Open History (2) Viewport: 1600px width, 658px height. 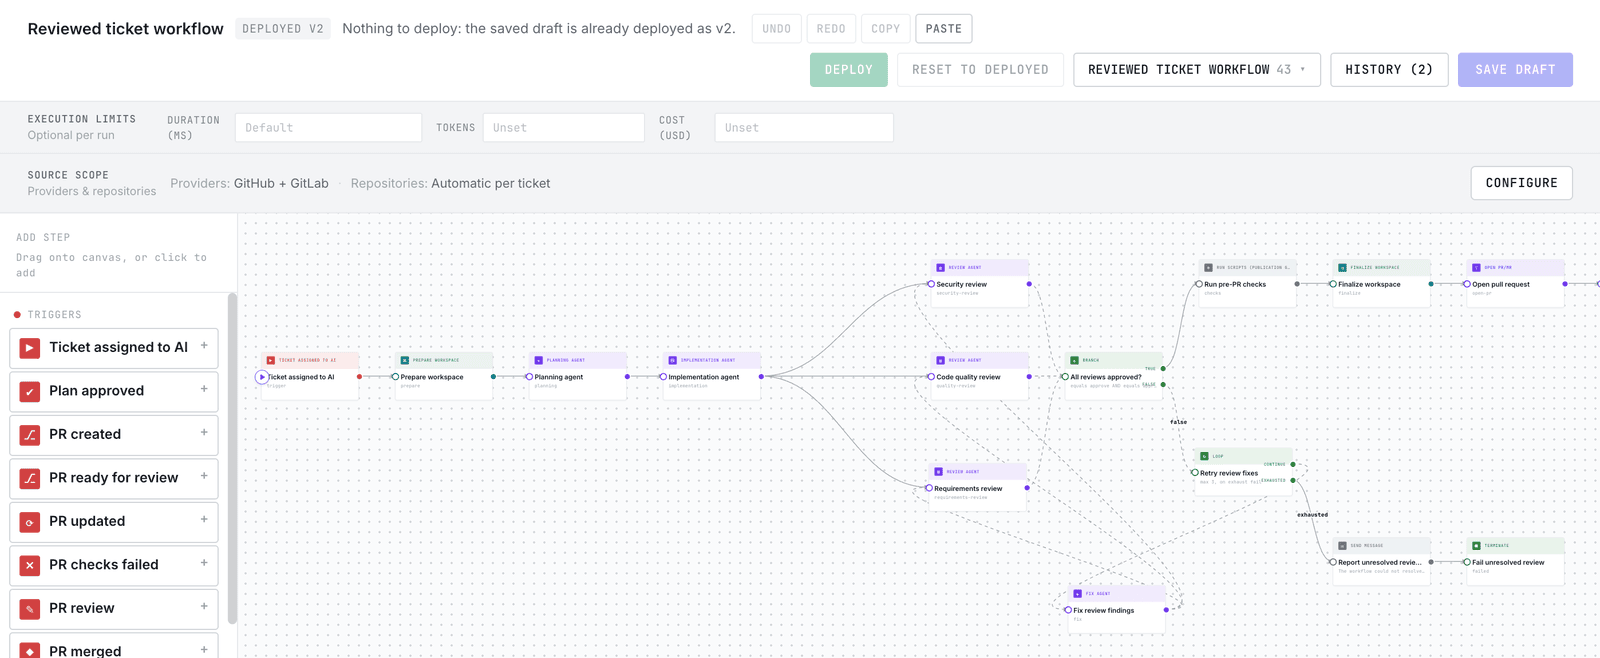point(1389,70)
